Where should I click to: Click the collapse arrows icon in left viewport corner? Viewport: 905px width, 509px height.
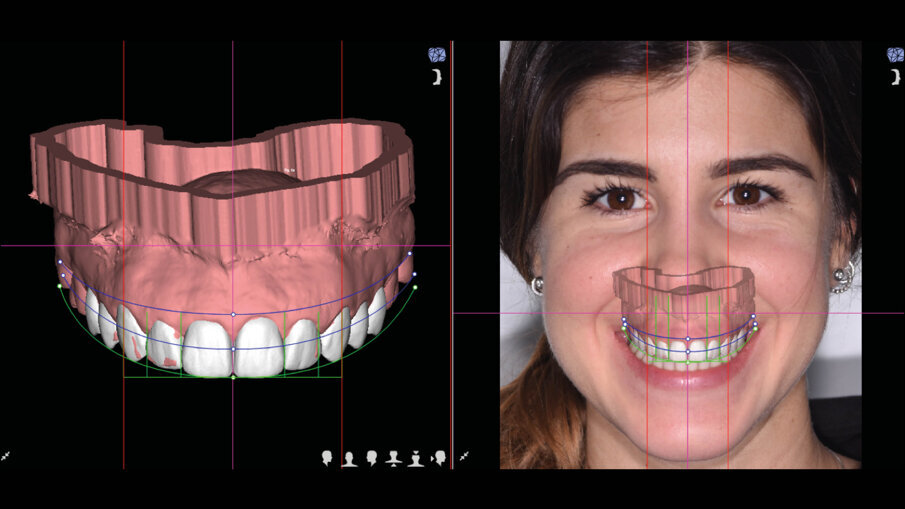pyautogui.click(x=6, y=456)
